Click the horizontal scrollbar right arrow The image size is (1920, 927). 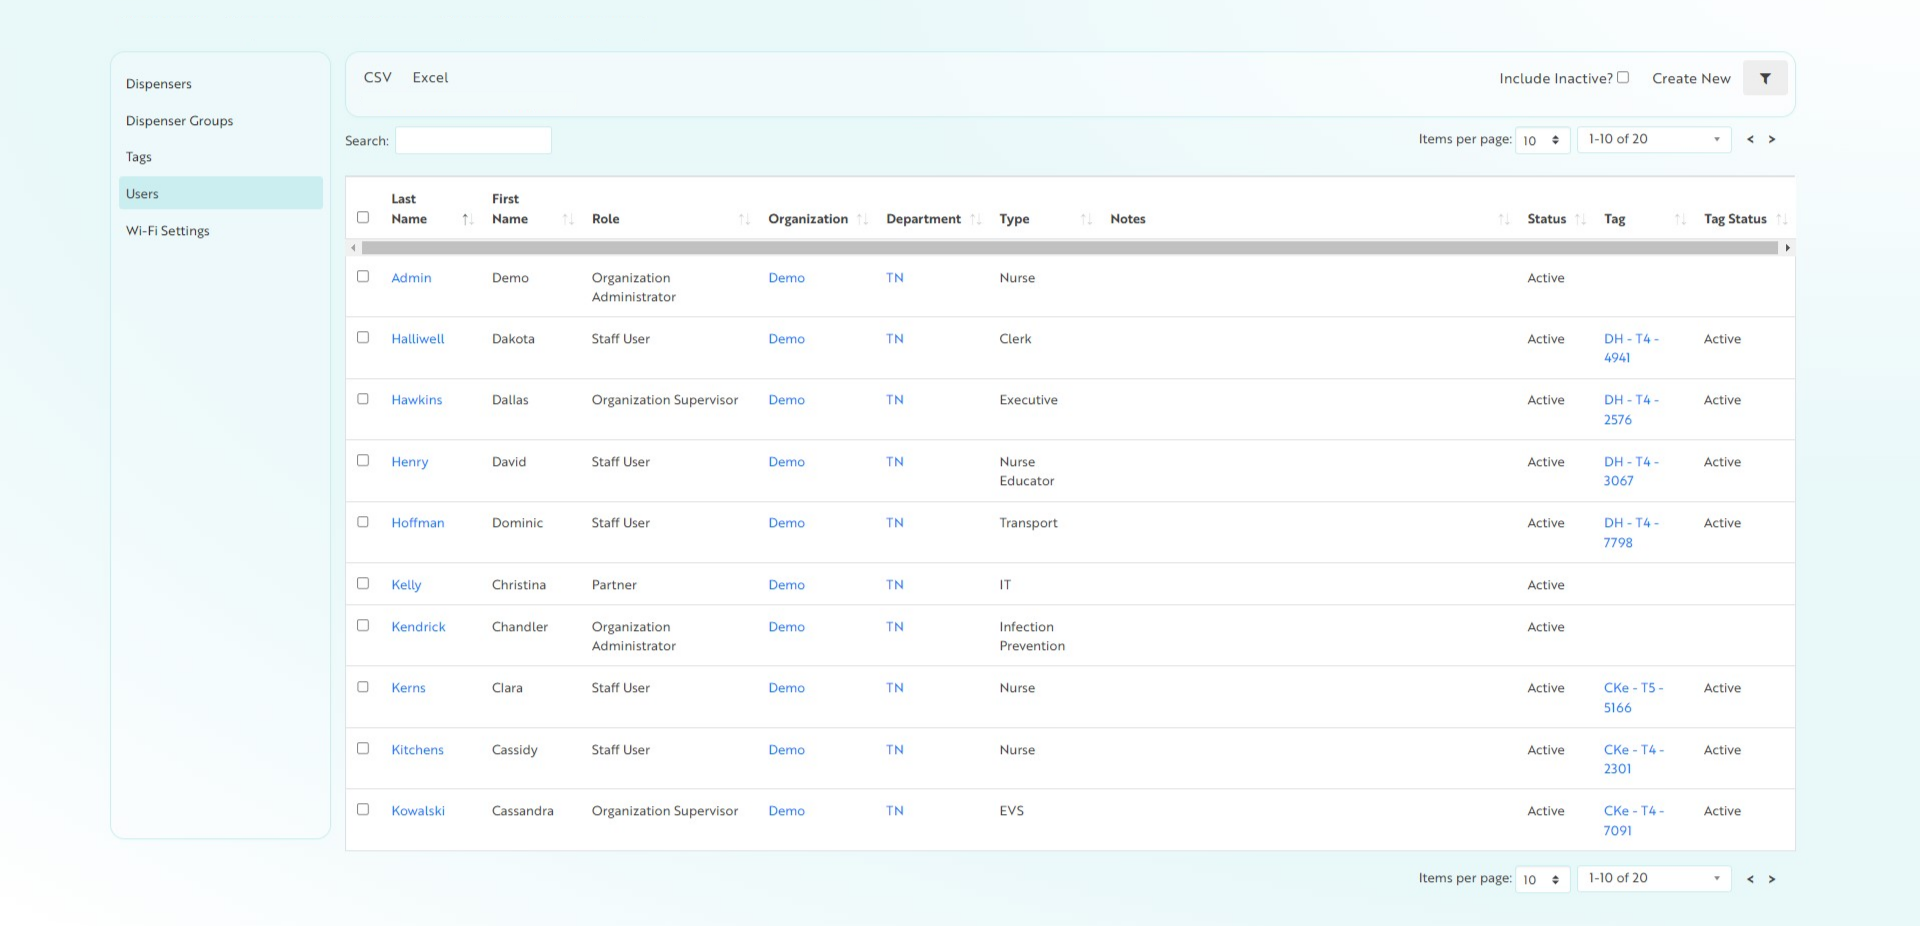[1787, 247]
